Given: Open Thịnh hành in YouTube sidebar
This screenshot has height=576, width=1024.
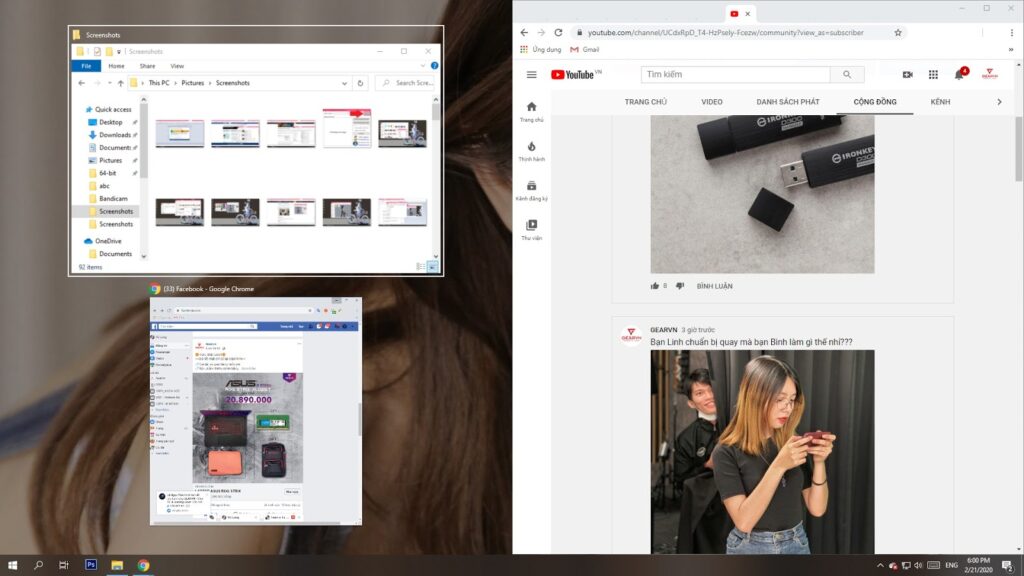Looking at the screenshot, I should (x=532, y=151).
